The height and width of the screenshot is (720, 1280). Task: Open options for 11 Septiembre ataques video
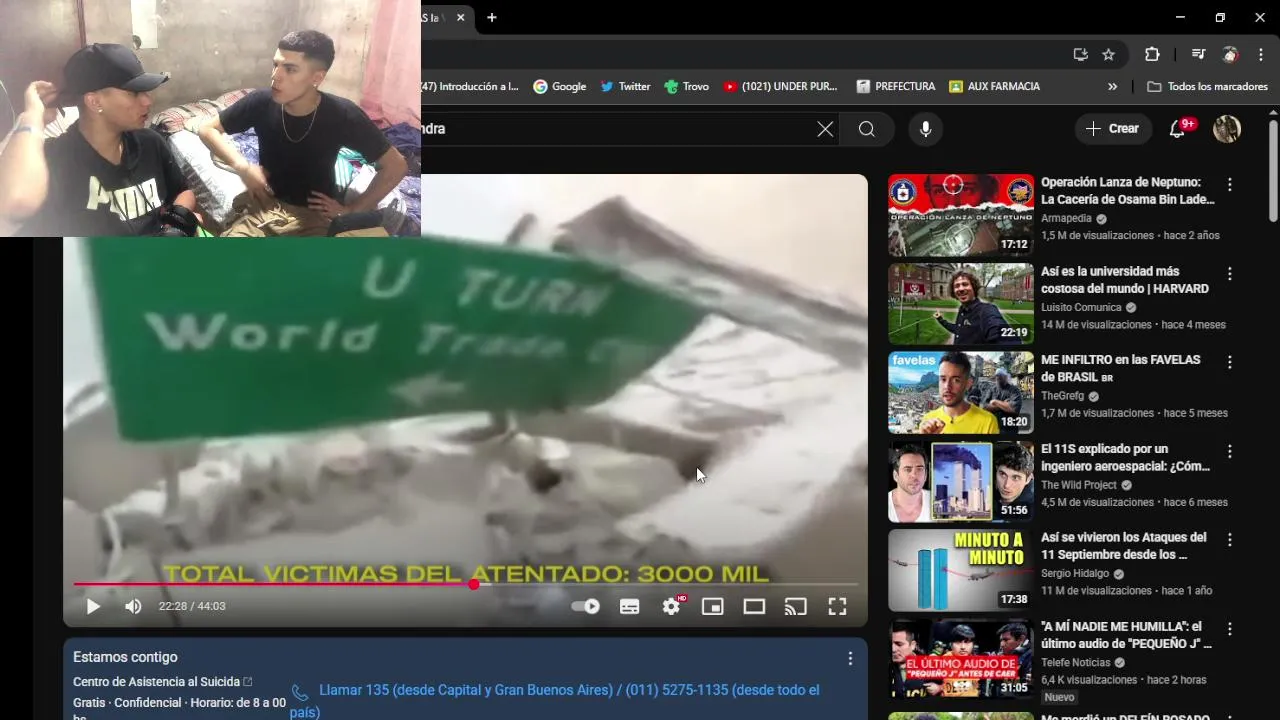click(x=1230, y=539)
